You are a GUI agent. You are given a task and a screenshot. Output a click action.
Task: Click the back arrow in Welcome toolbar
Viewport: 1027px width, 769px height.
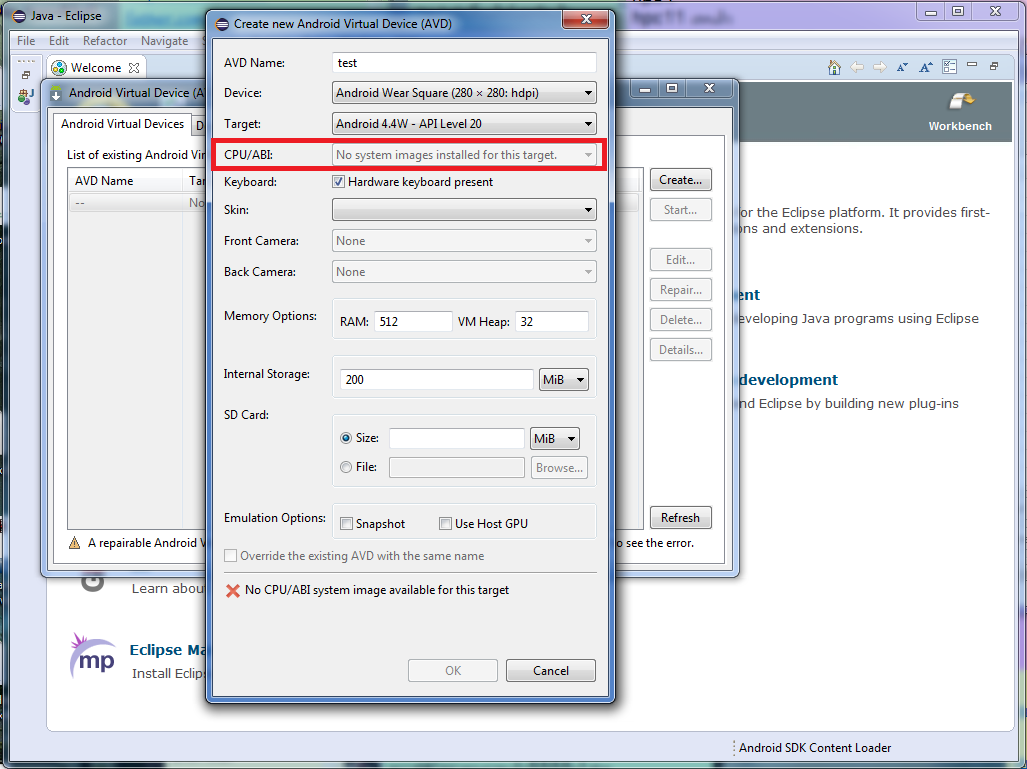tap(857, 67)
